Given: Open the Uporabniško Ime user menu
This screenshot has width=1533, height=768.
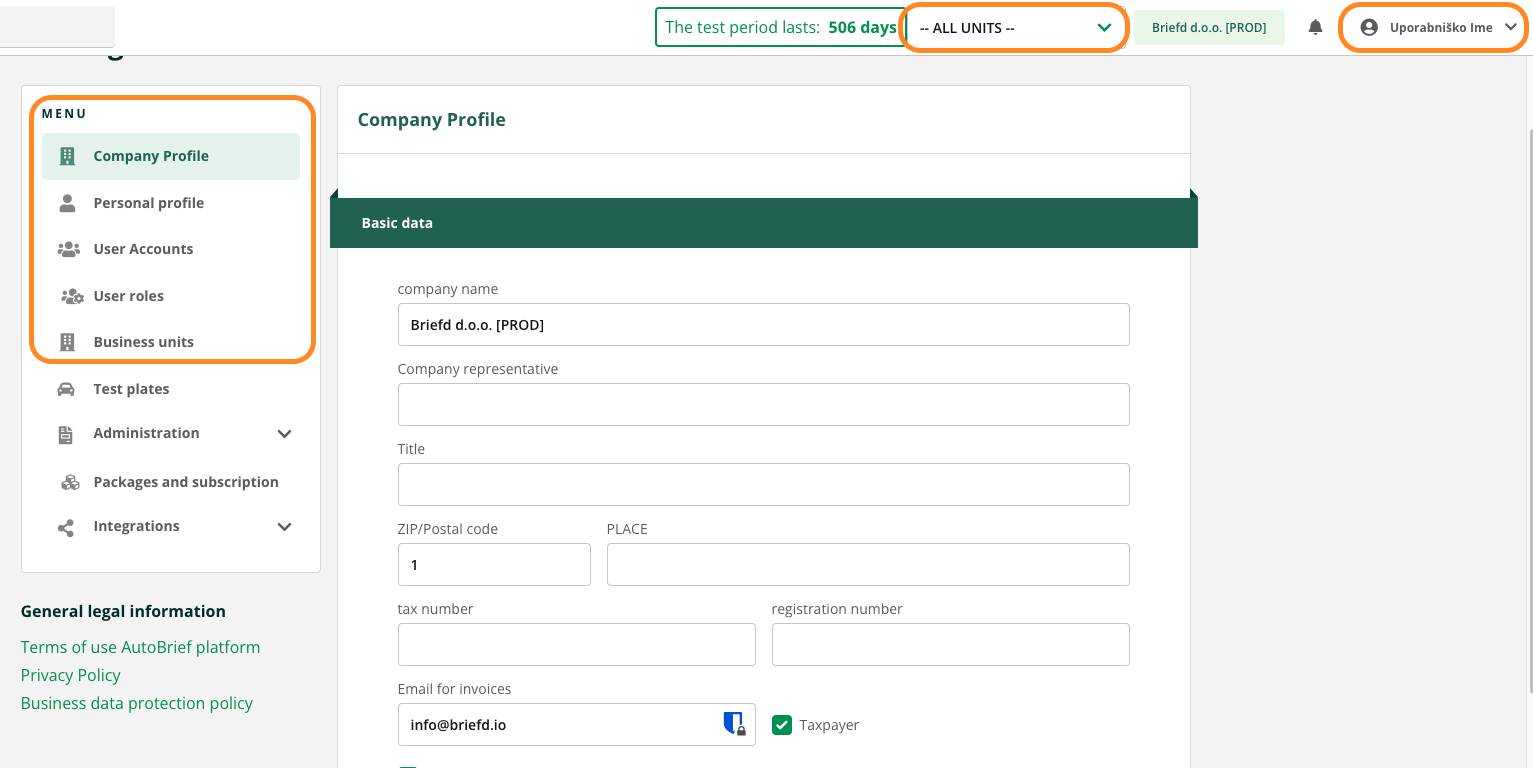Looking at the screenshot, I should click(1440, 28).
